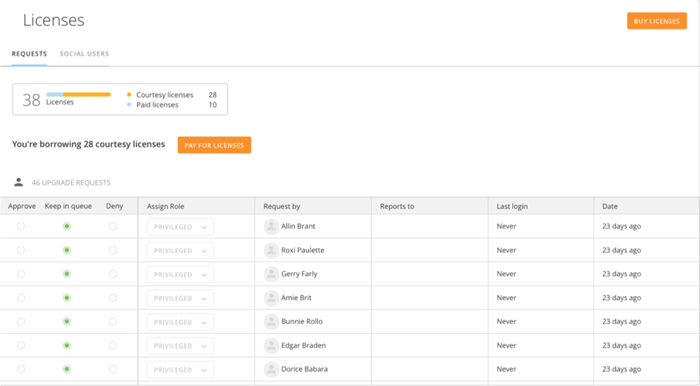Click the Buy Licenses button
The width and height of the screenshot is (700, 386).
(657, 21)
